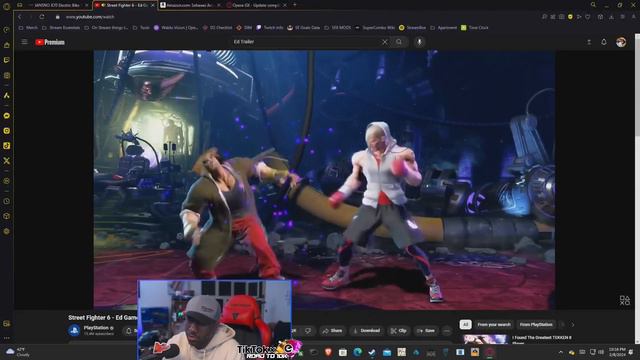Open X (Twitter) in the Opera sidebar

7,161
